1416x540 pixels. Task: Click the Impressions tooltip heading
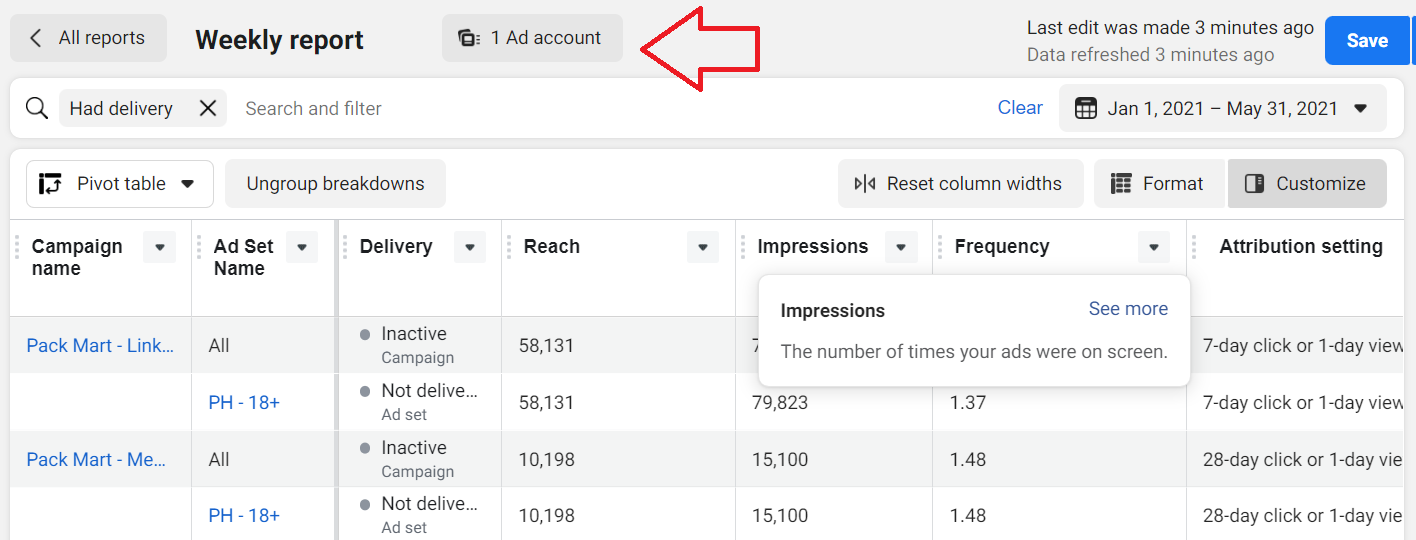833,311
